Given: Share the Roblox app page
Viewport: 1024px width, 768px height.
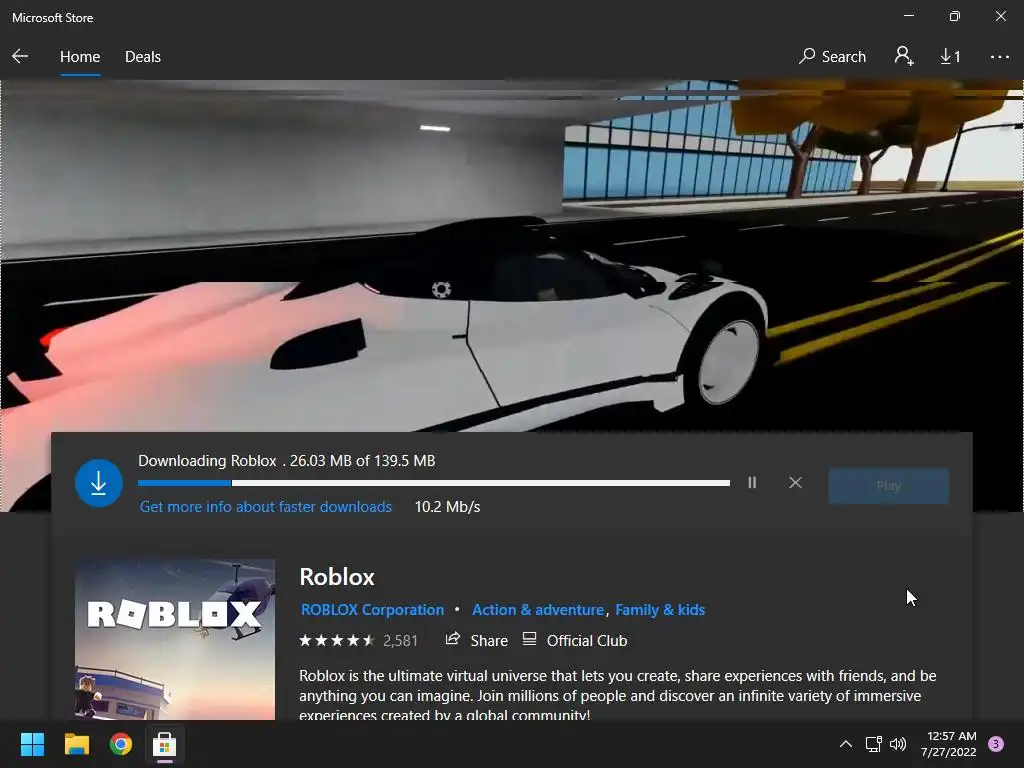Looking at the screenshot, I should (x=476, y=641).
